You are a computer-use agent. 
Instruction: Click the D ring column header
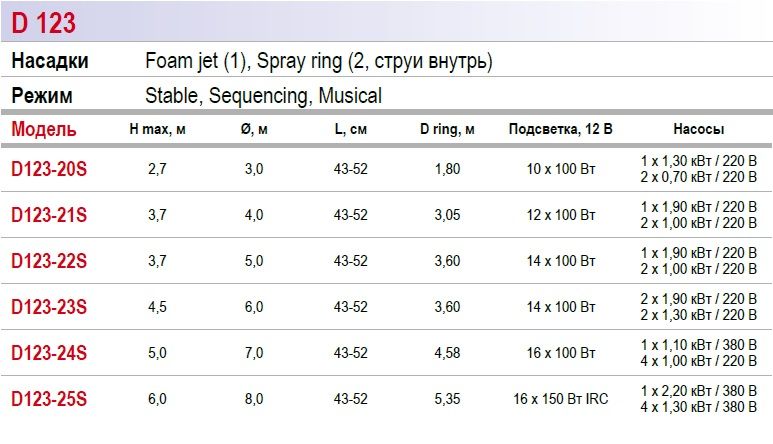[447, 130]
